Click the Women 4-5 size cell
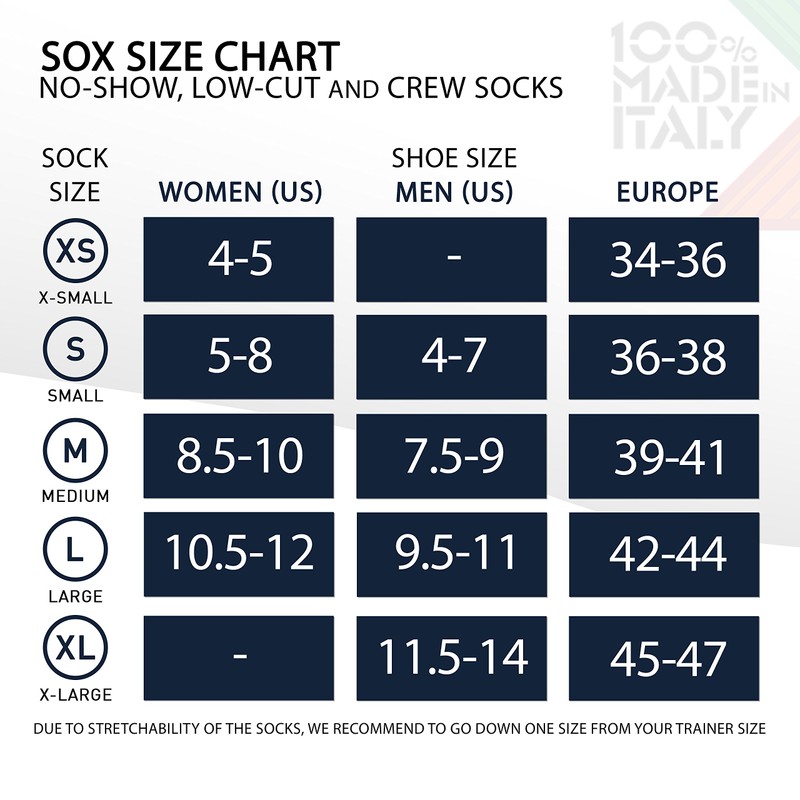800x800 pixels. [239, 259]
